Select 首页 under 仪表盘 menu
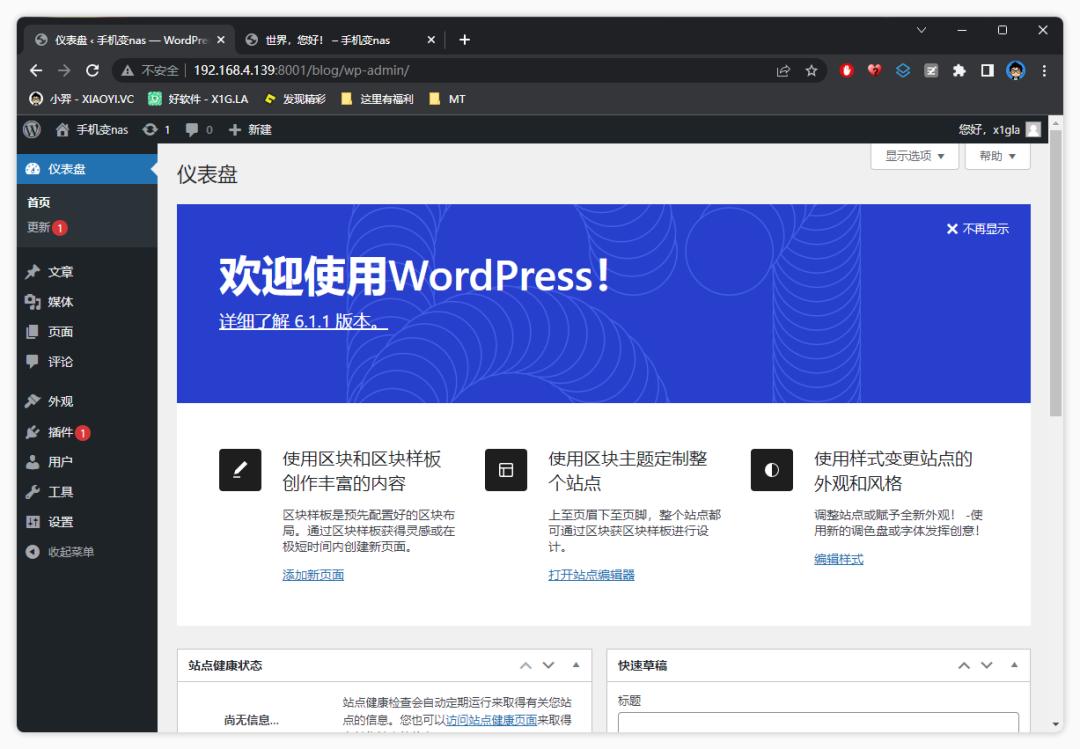The height and width of the screenshot is (749, 1080). tap(38, 202)
